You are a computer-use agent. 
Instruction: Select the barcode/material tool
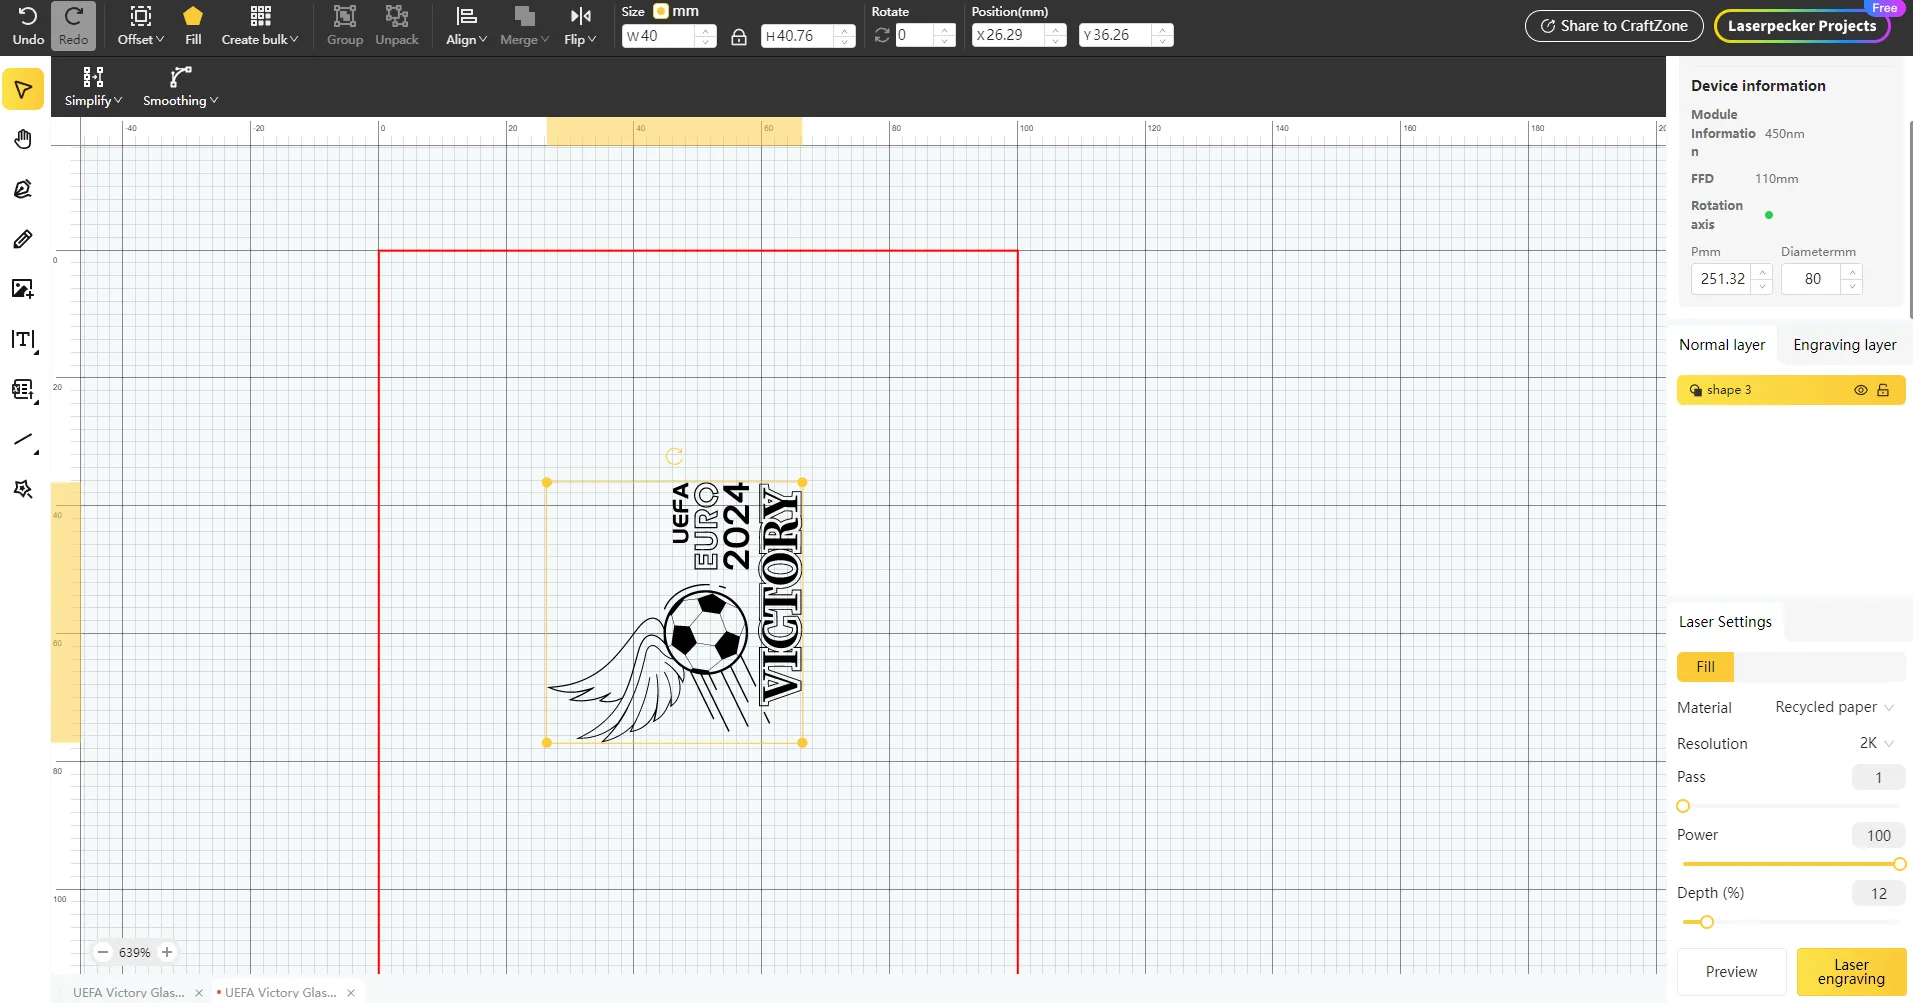[23, 390]
